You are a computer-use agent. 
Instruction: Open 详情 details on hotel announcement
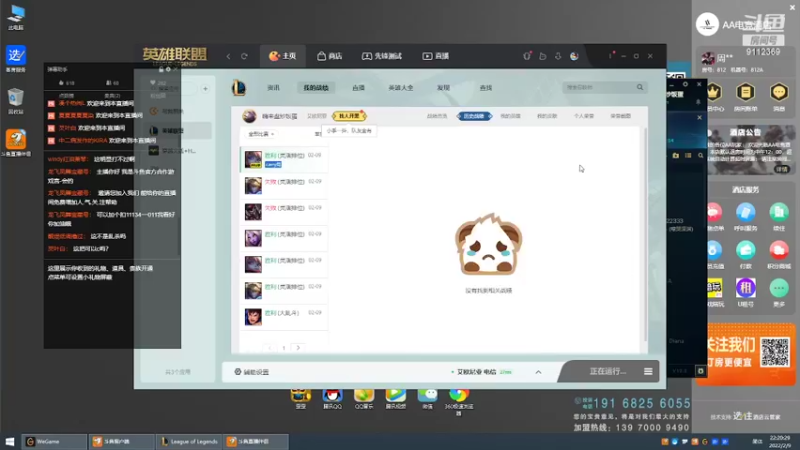[782, 169]
